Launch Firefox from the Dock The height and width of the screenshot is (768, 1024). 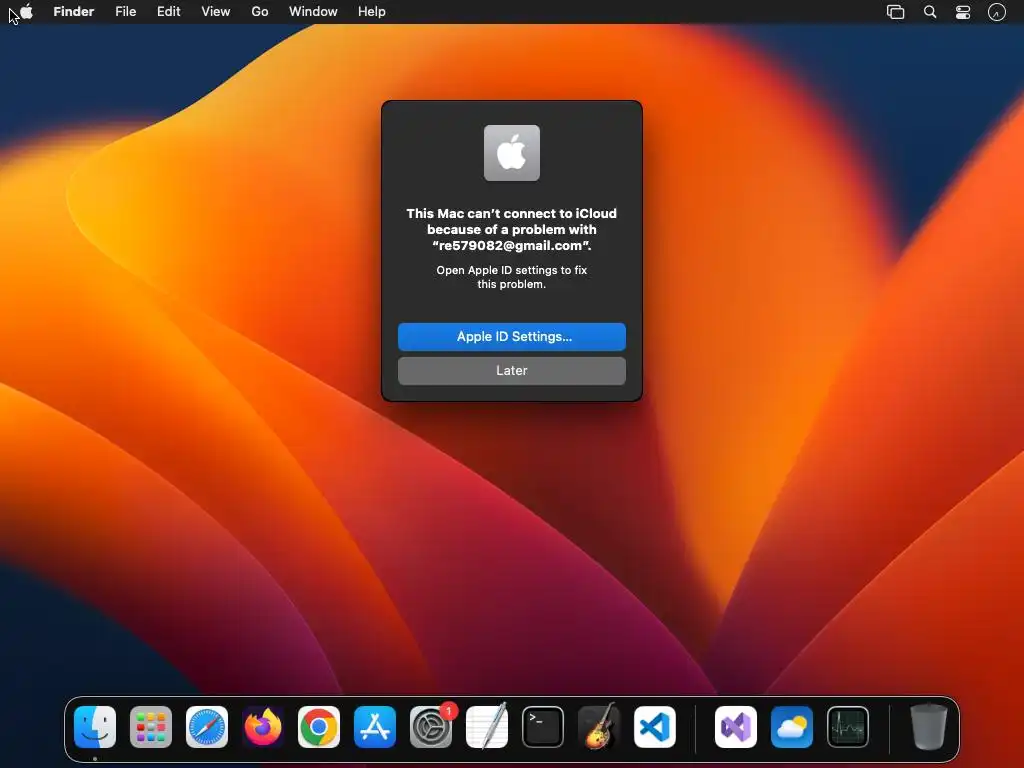(263, 727)
